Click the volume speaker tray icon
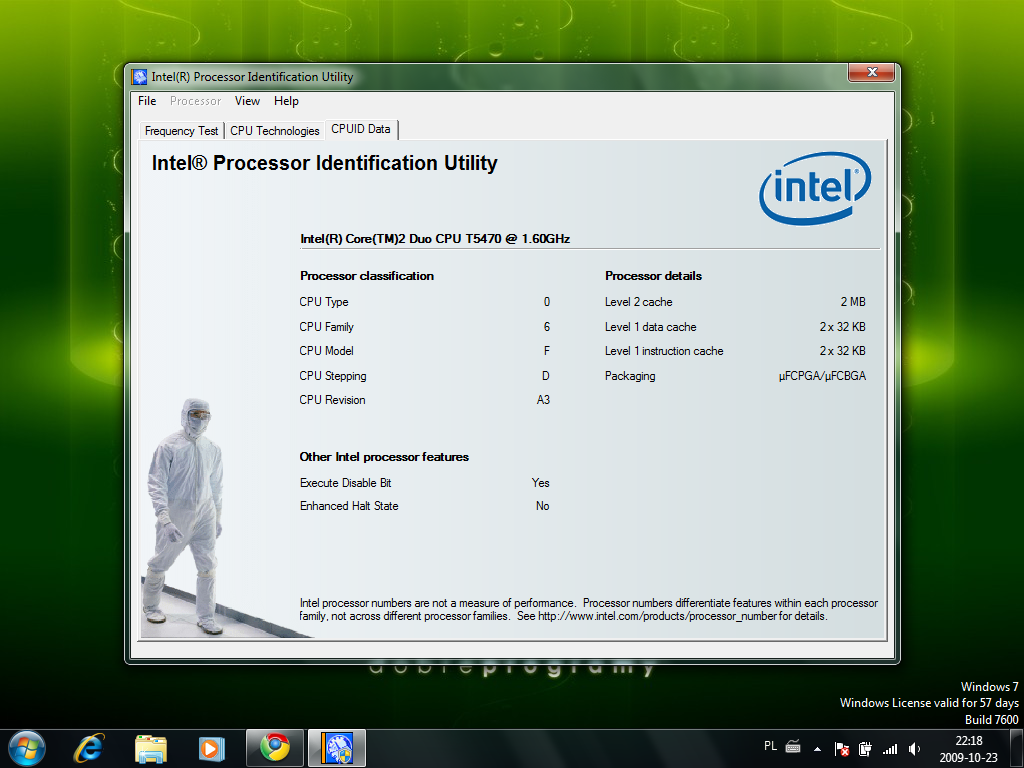Screen dimensions: 1024x768 tap(914, 748)
